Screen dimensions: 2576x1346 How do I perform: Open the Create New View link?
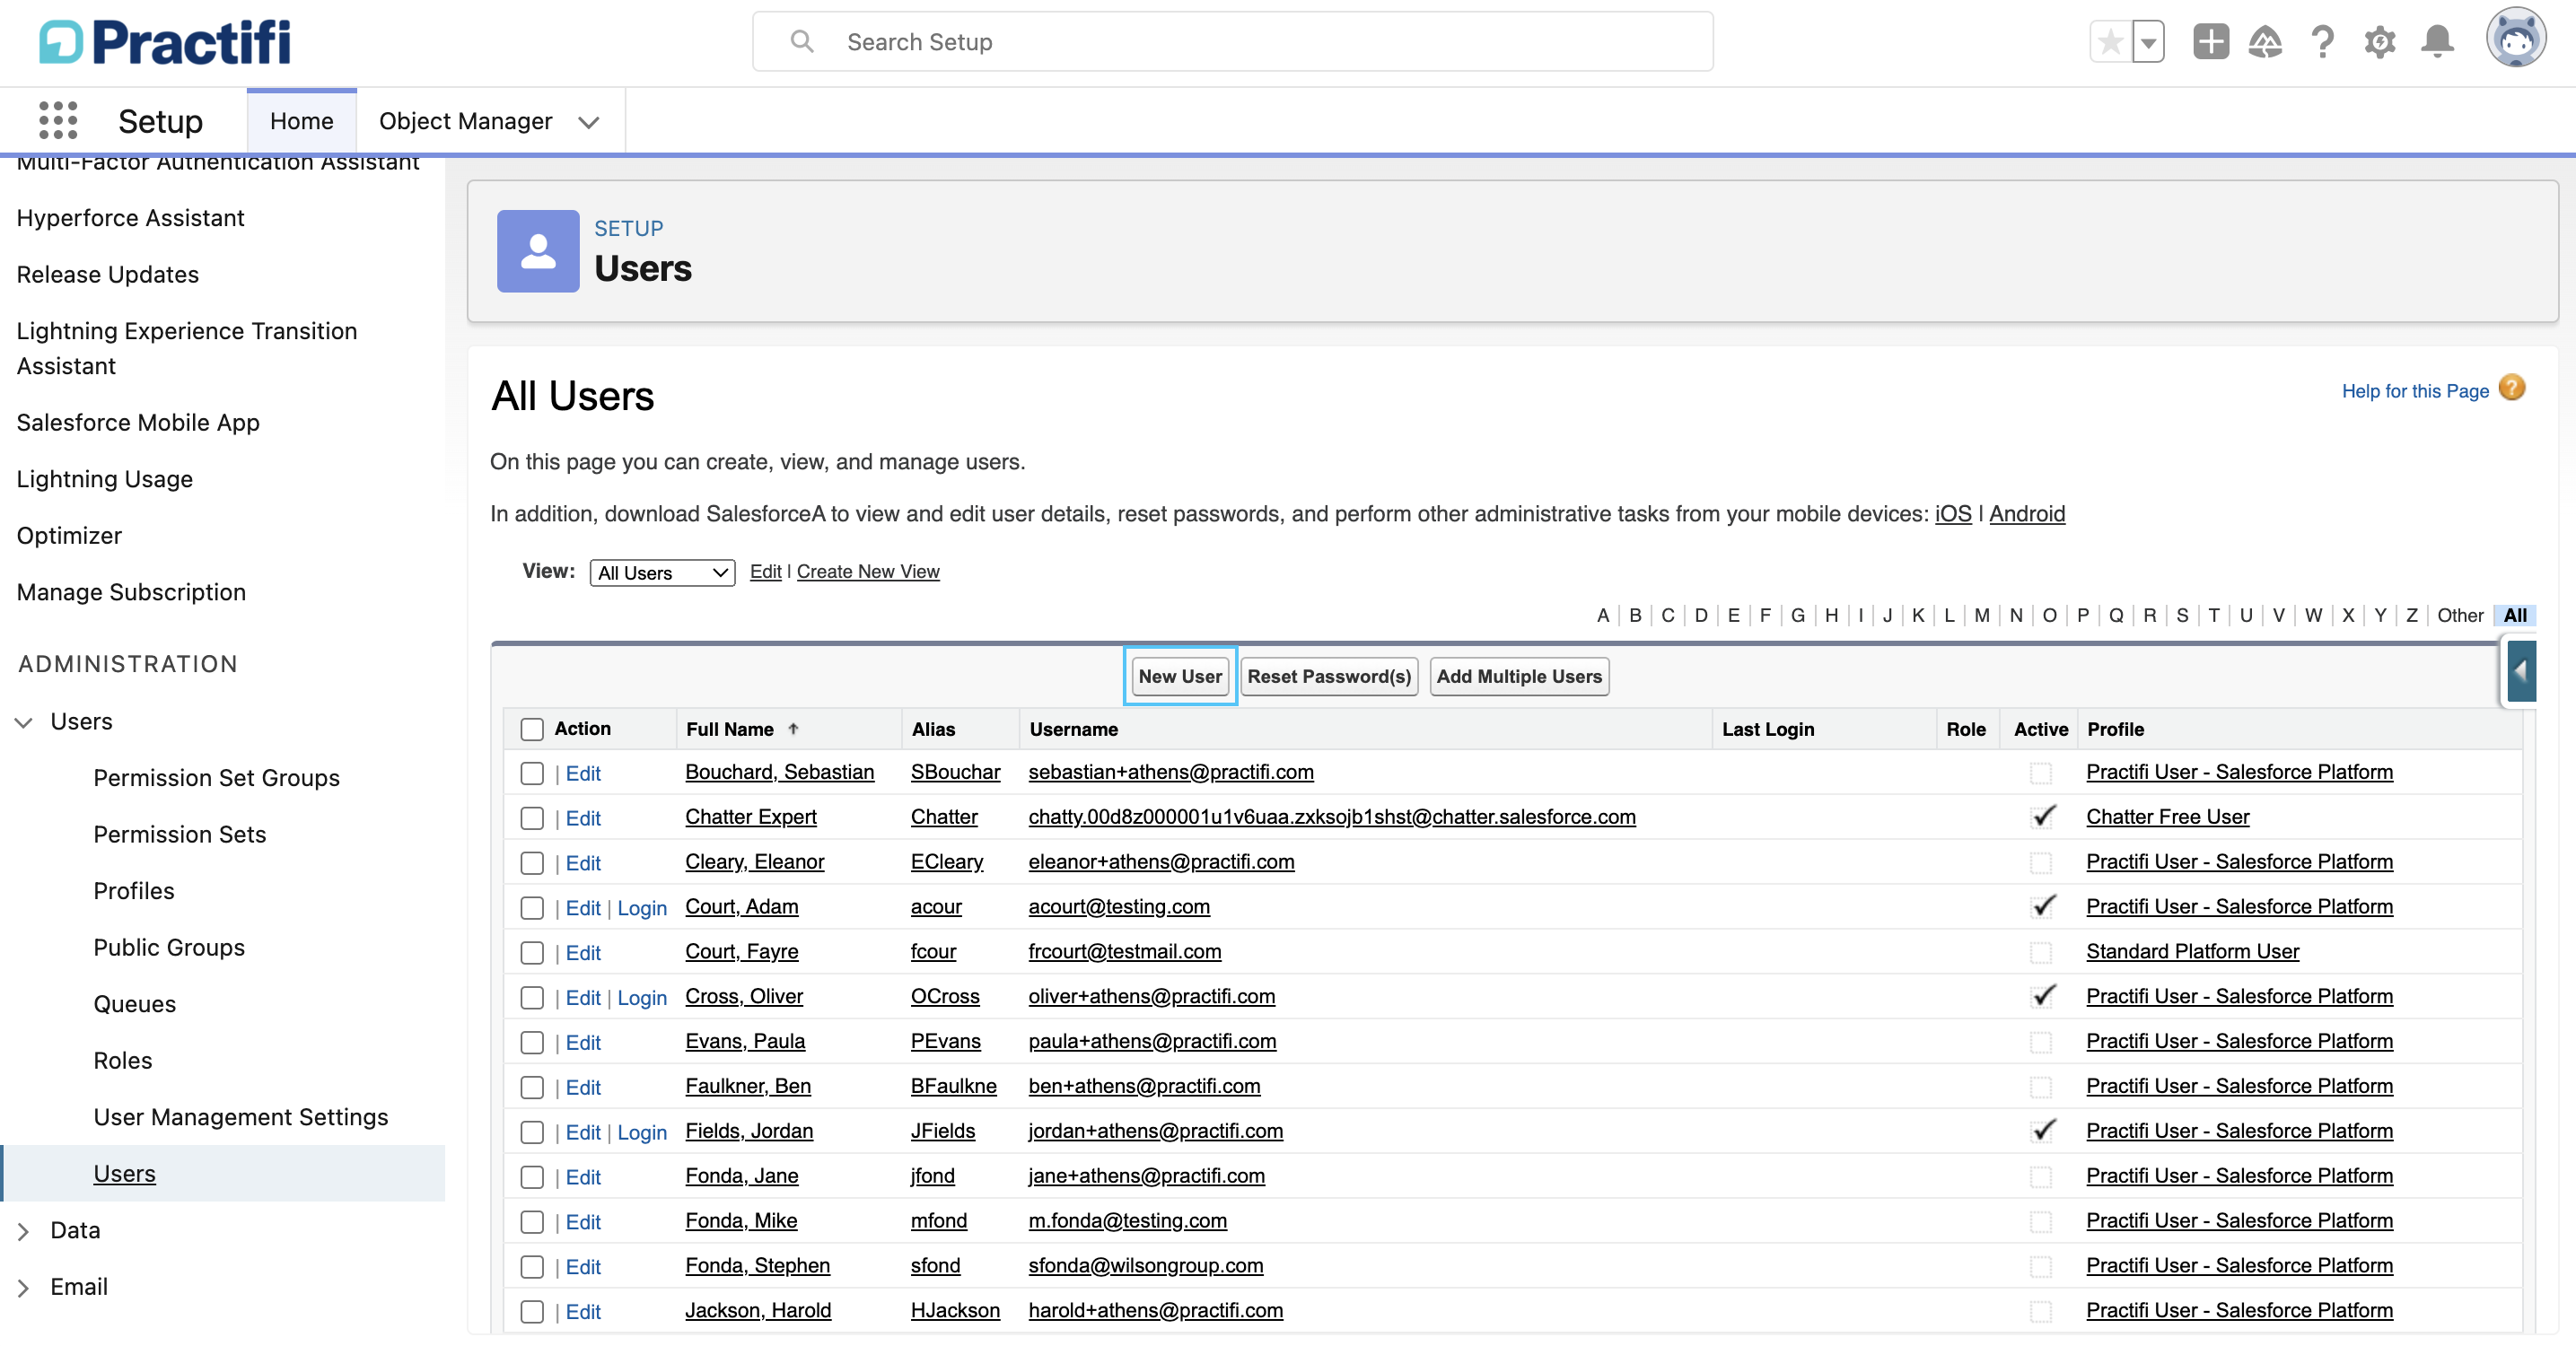[868, 571]
